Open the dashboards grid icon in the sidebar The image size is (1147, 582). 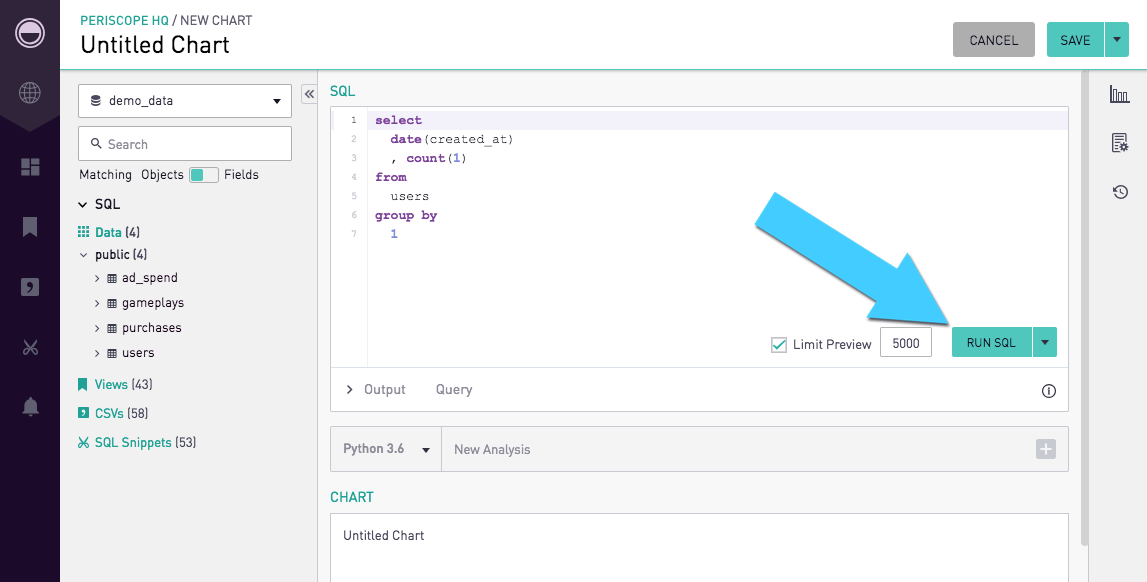30,167
